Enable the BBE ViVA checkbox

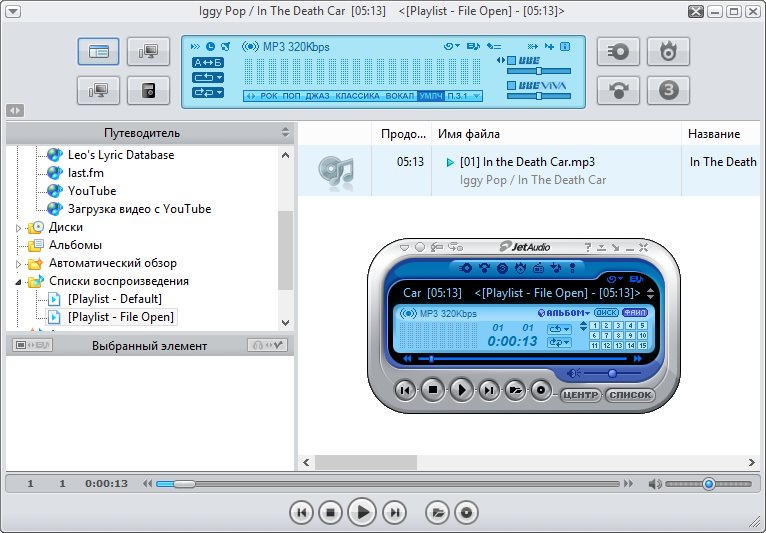point(511,85)
